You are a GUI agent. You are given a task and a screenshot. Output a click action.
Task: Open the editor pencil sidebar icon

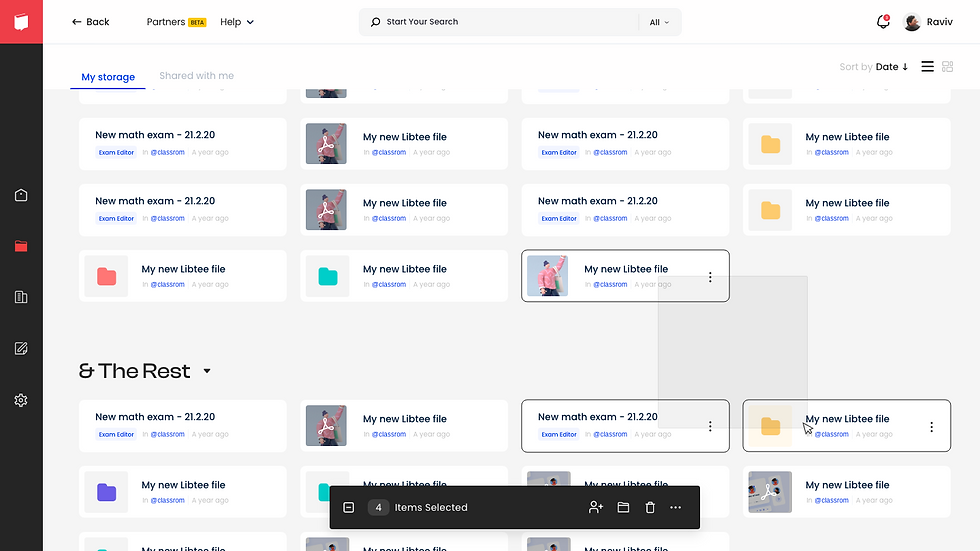tap(21, 349)
